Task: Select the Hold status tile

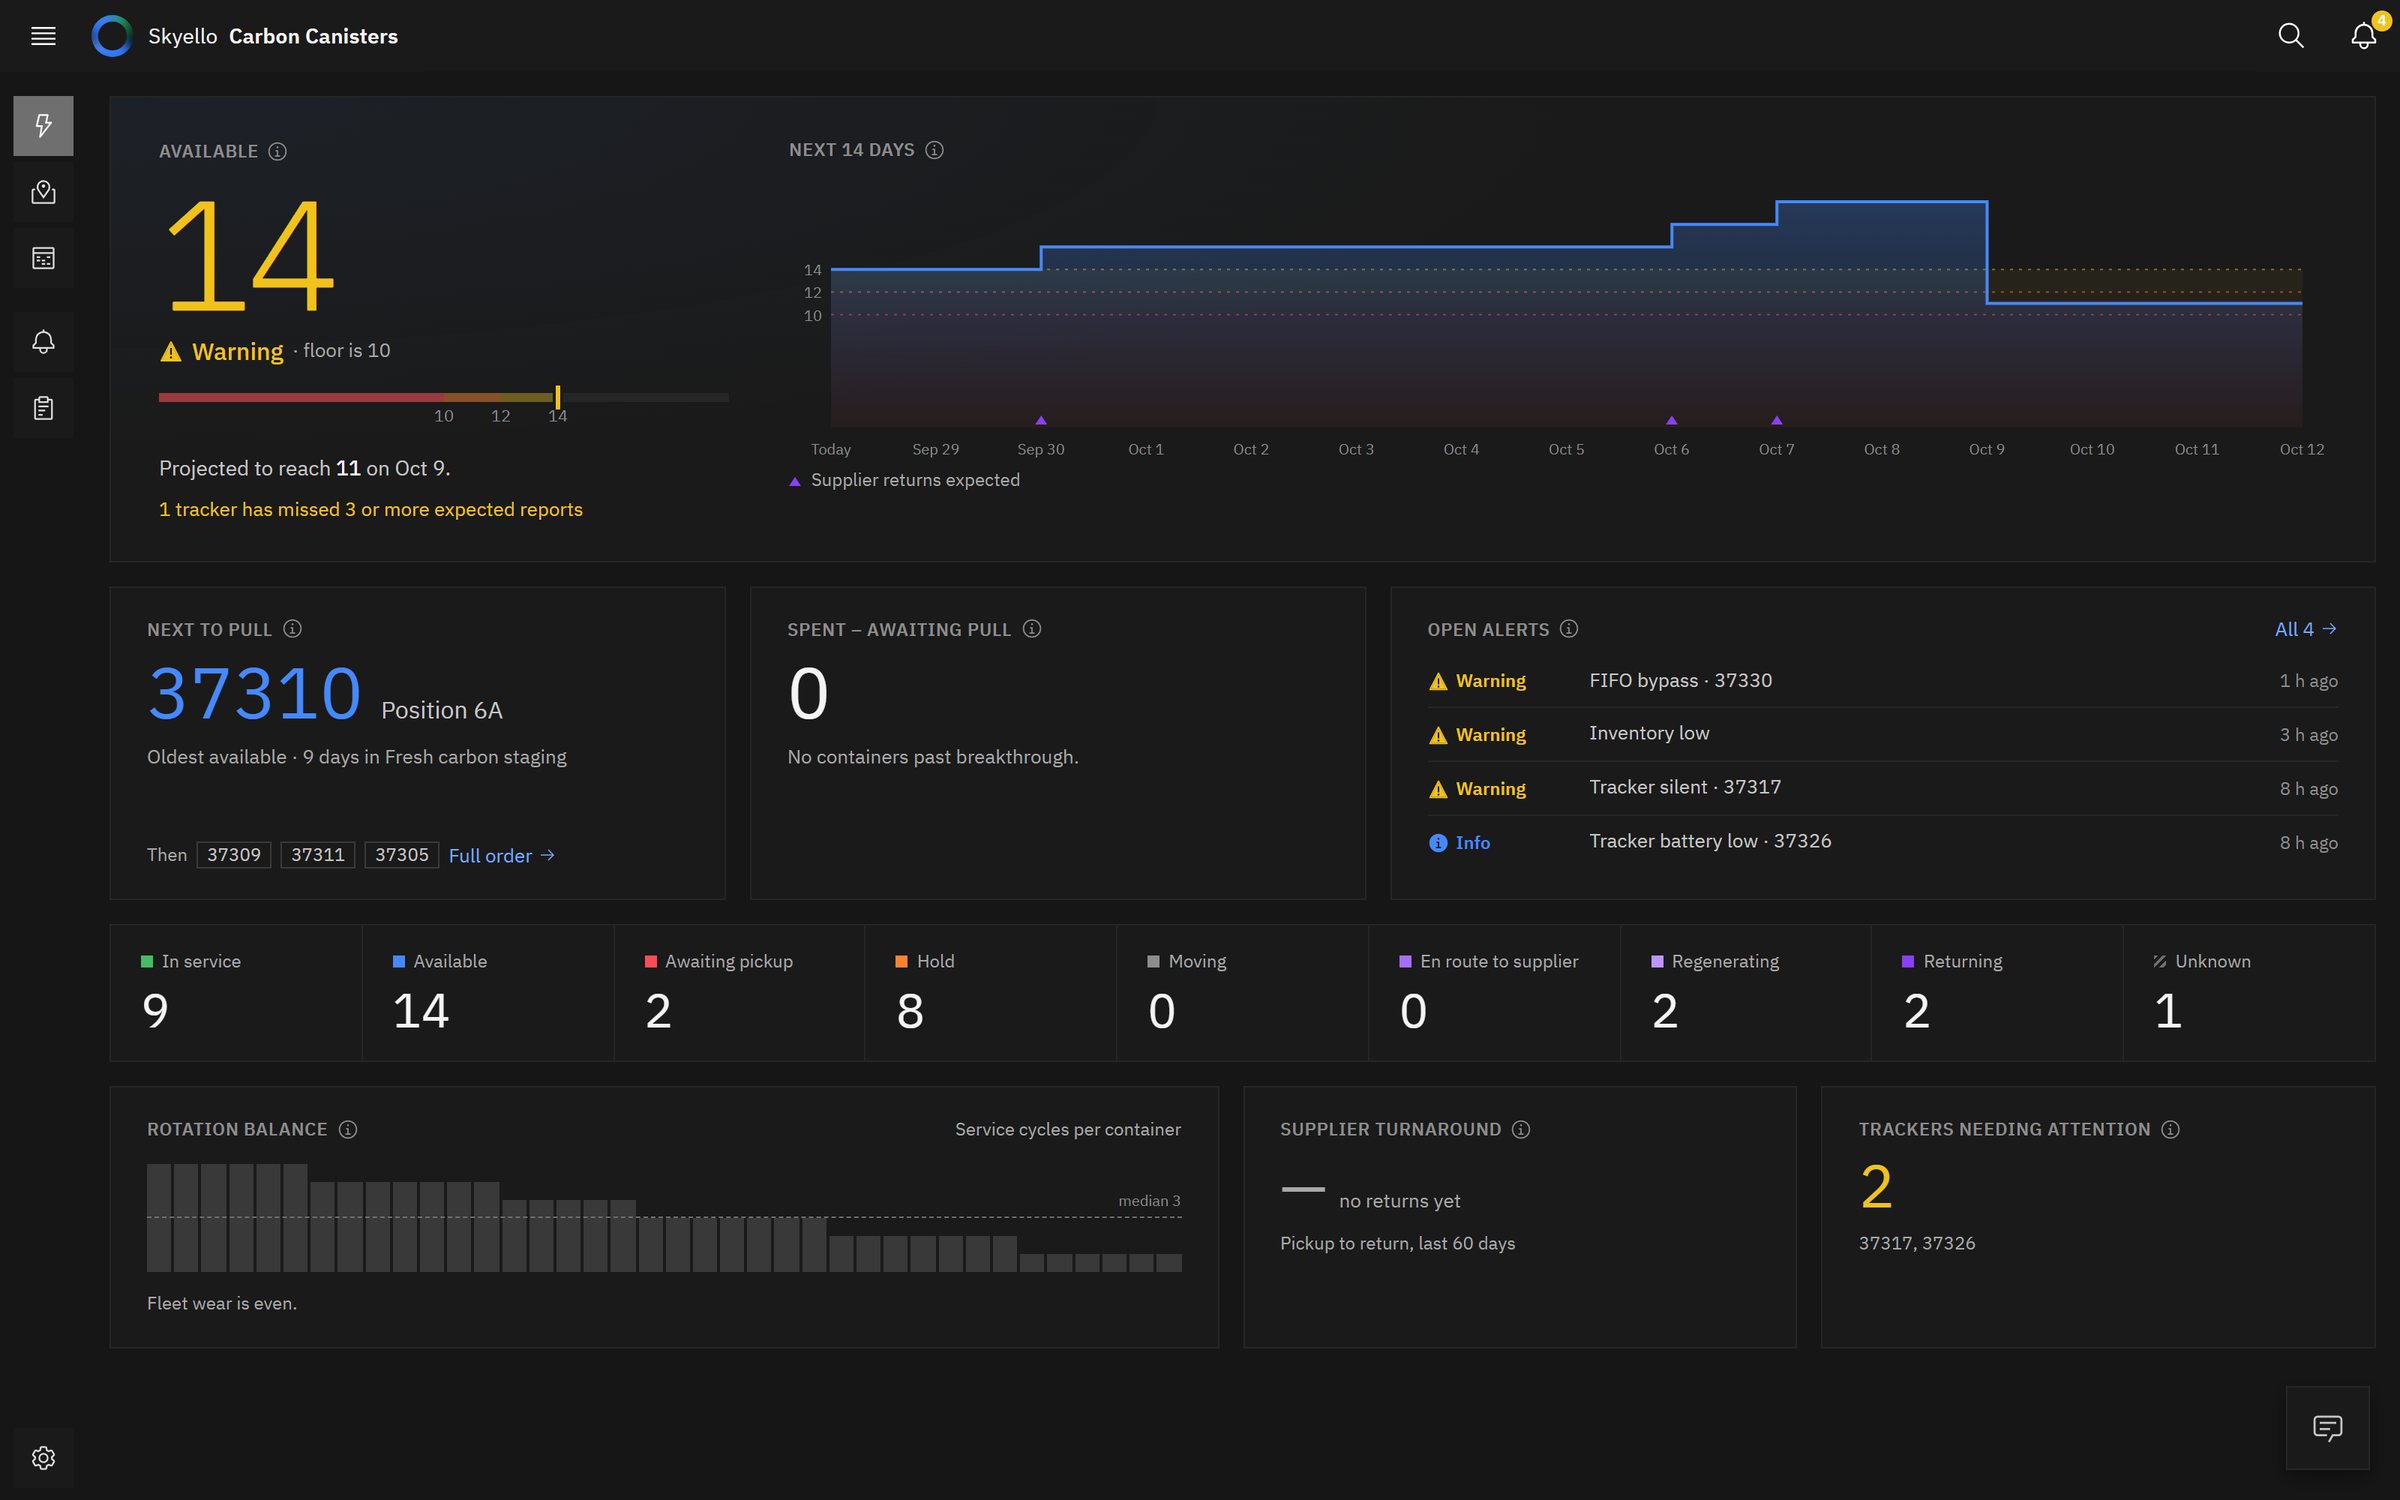Action: 990,992
